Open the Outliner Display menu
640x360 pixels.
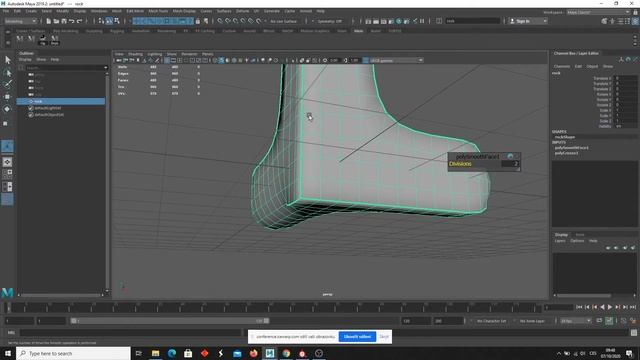(x=25, y=60)
